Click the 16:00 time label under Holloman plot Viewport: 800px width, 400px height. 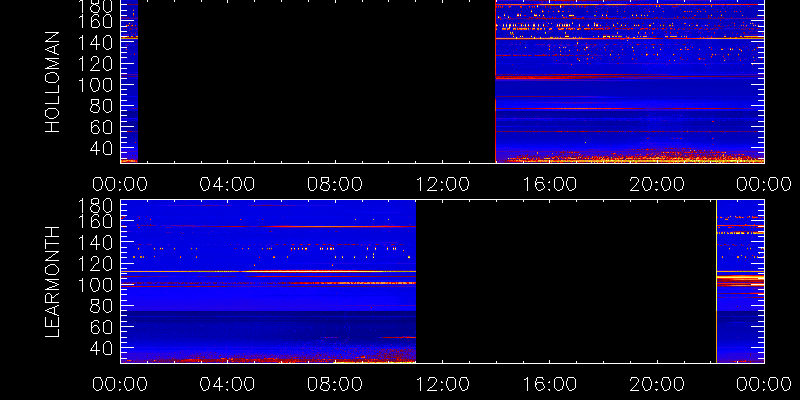549,184
